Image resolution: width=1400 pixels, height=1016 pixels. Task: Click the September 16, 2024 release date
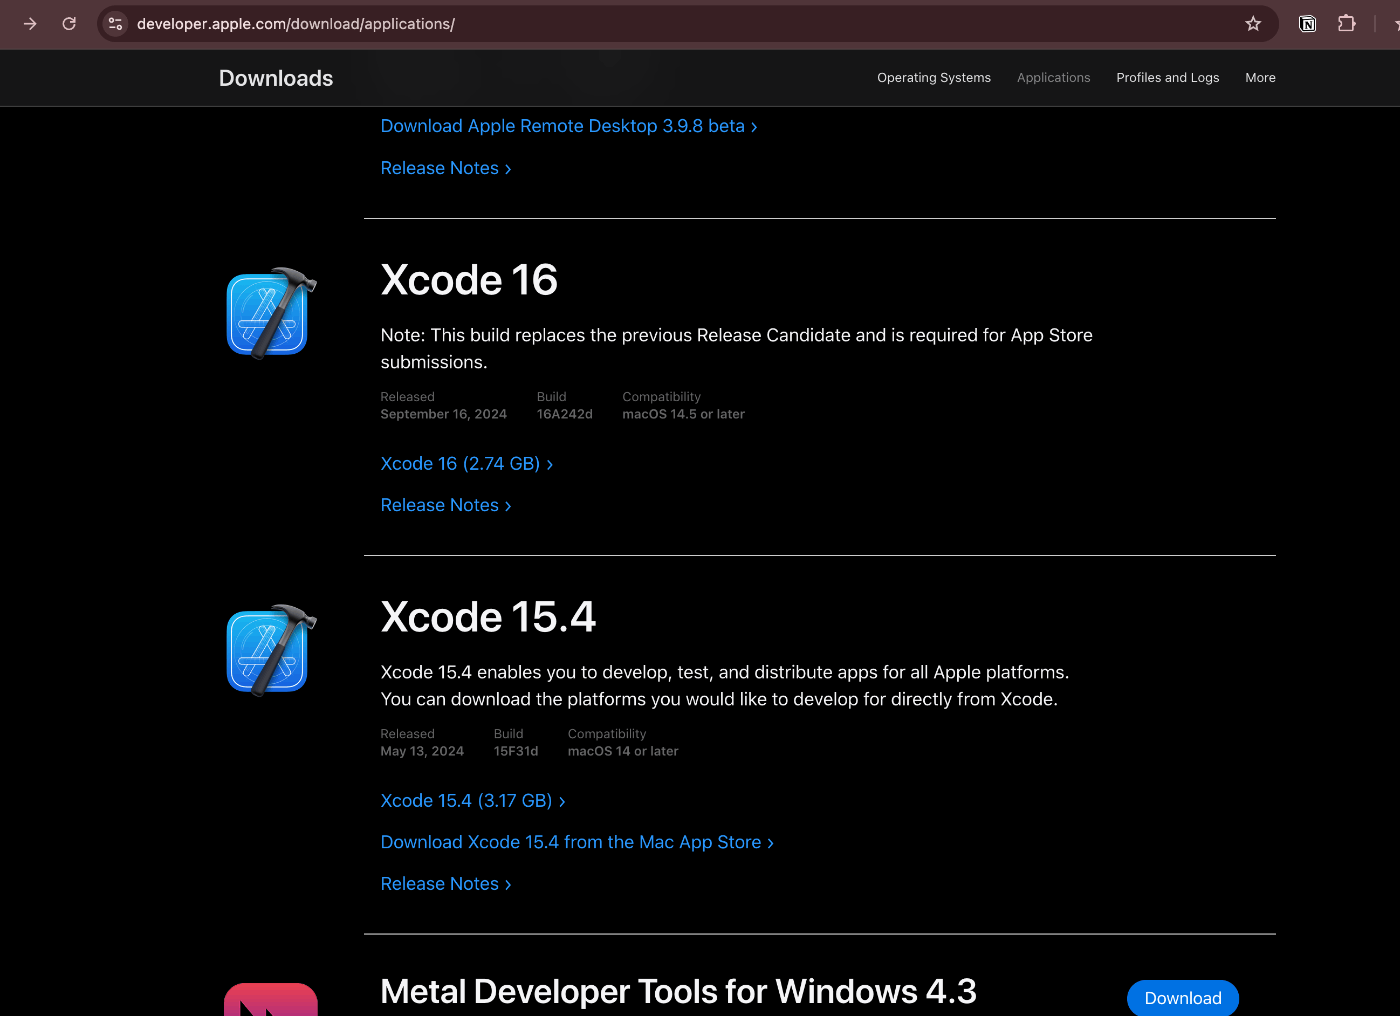[443, 414]
